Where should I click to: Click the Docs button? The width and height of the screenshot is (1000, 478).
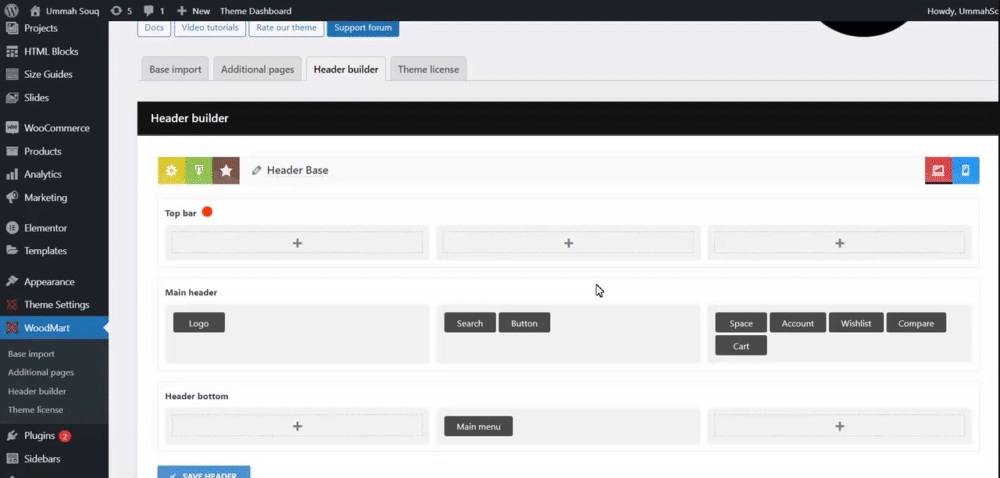(154, 28)
